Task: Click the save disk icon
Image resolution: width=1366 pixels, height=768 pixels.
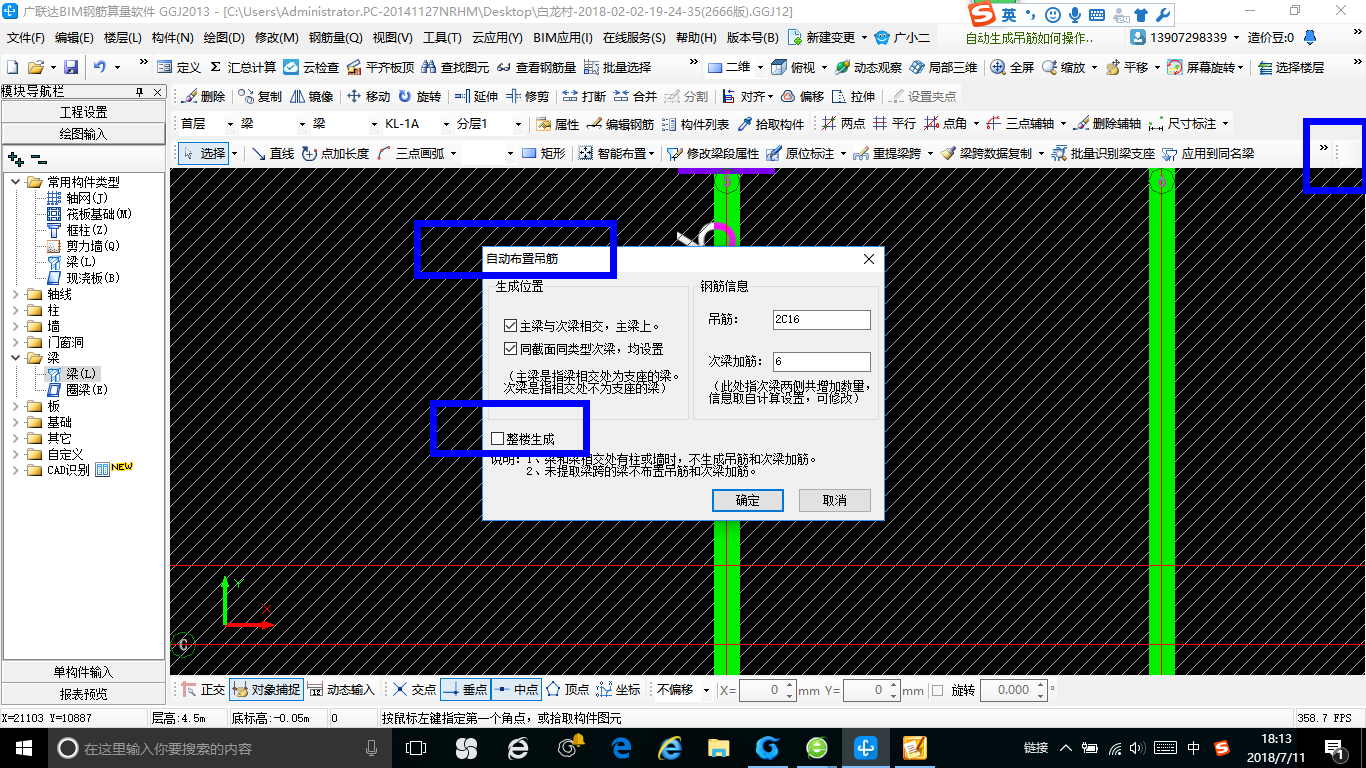Action: pyautogui.click(x=71, y=67)
